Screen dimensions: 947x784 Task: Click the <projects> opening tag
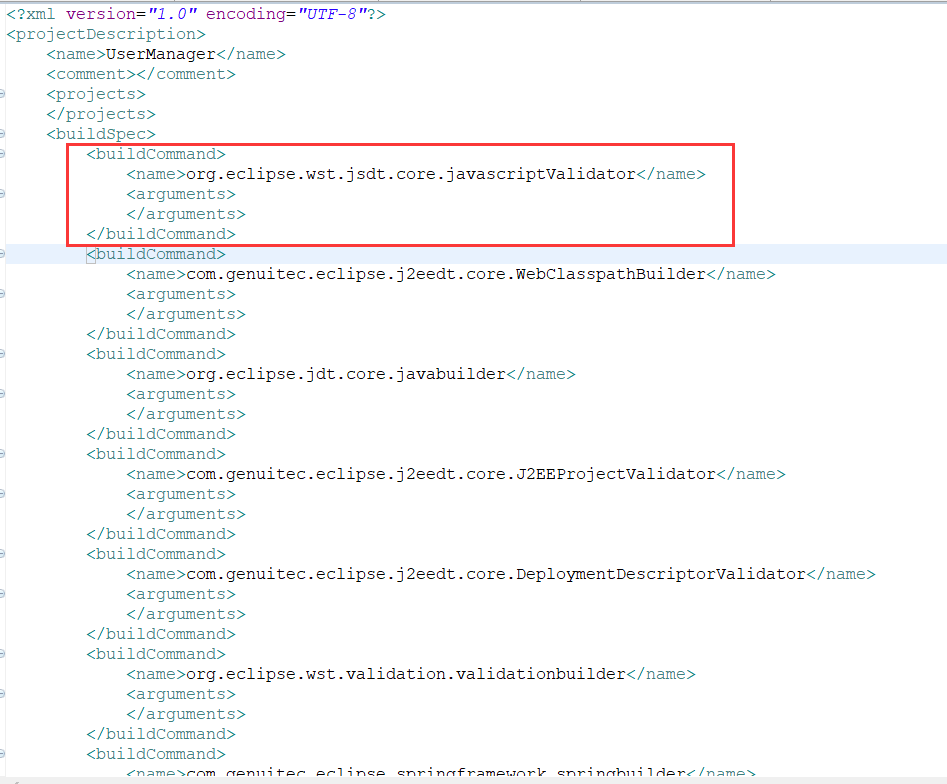click(96, 94)
